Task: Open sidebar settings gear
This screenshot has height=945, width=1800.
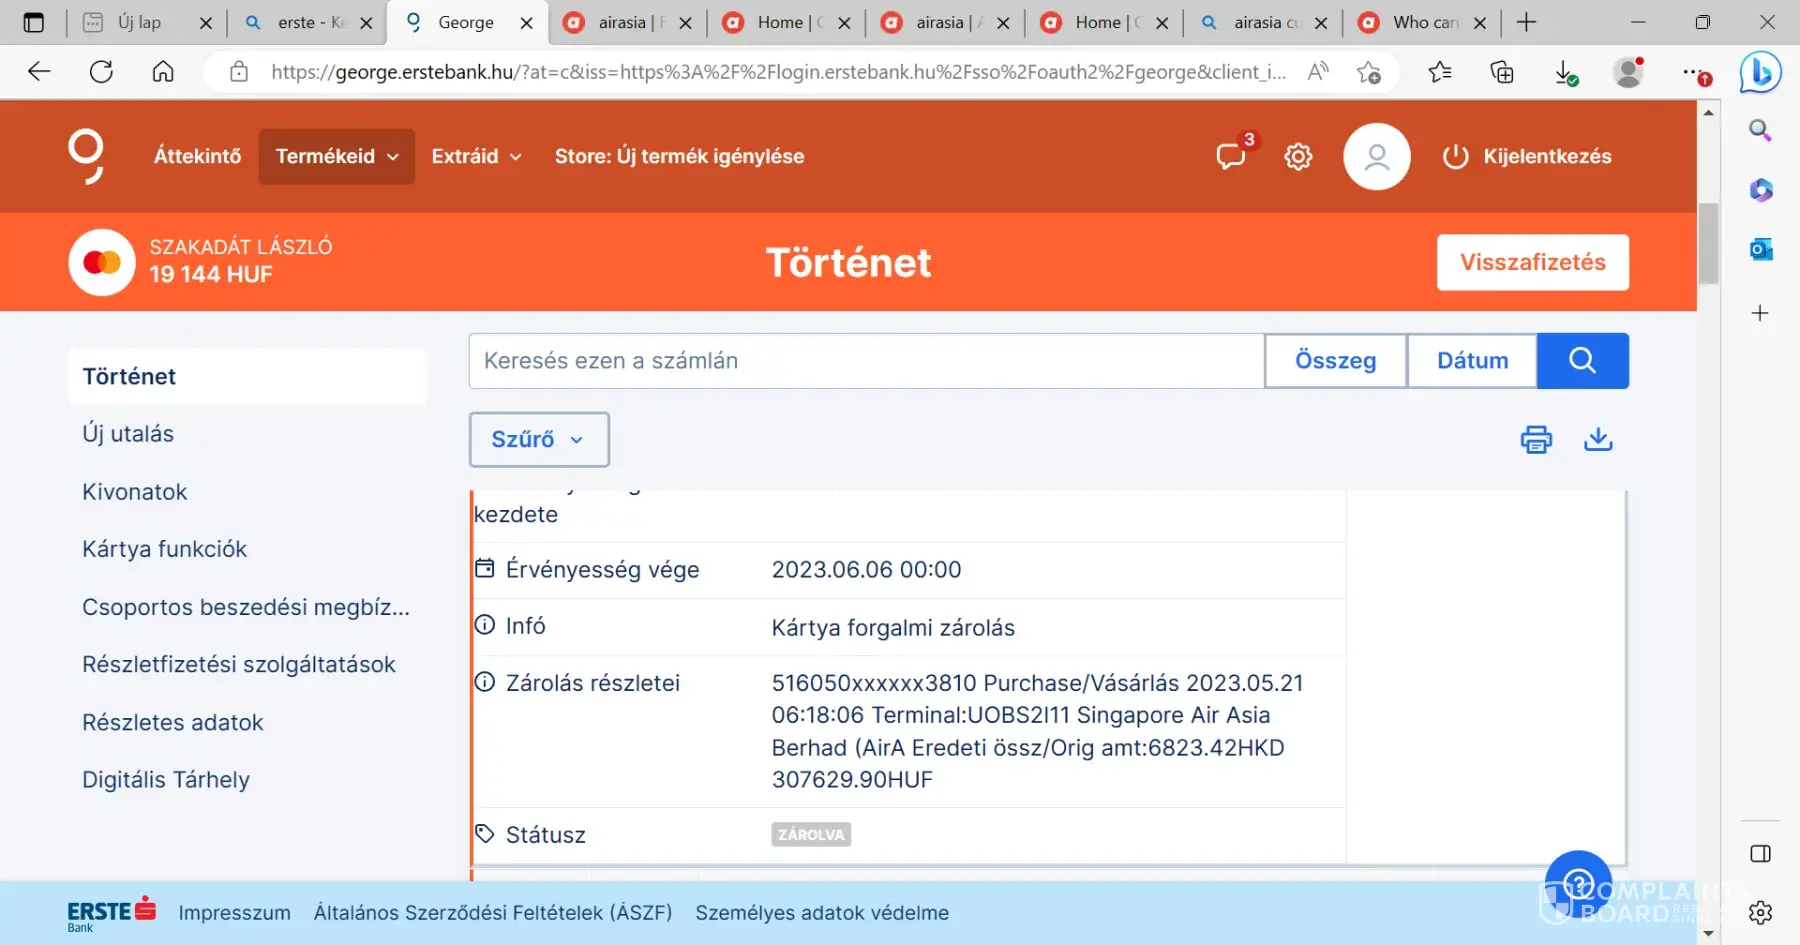Action: click(x=1761, y=912)
